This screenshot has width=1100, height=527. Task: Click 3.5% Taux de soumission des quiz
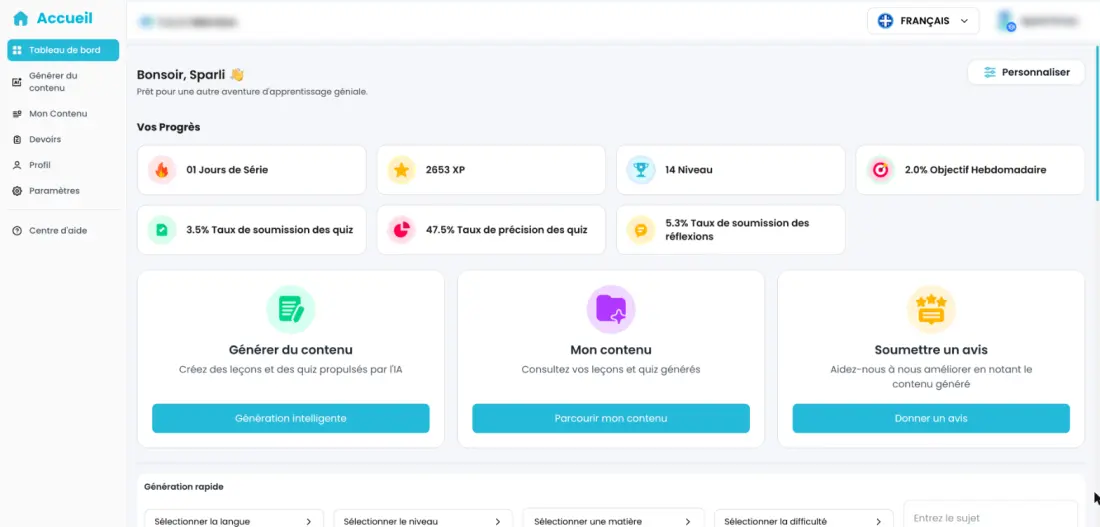tap(269, 230)
